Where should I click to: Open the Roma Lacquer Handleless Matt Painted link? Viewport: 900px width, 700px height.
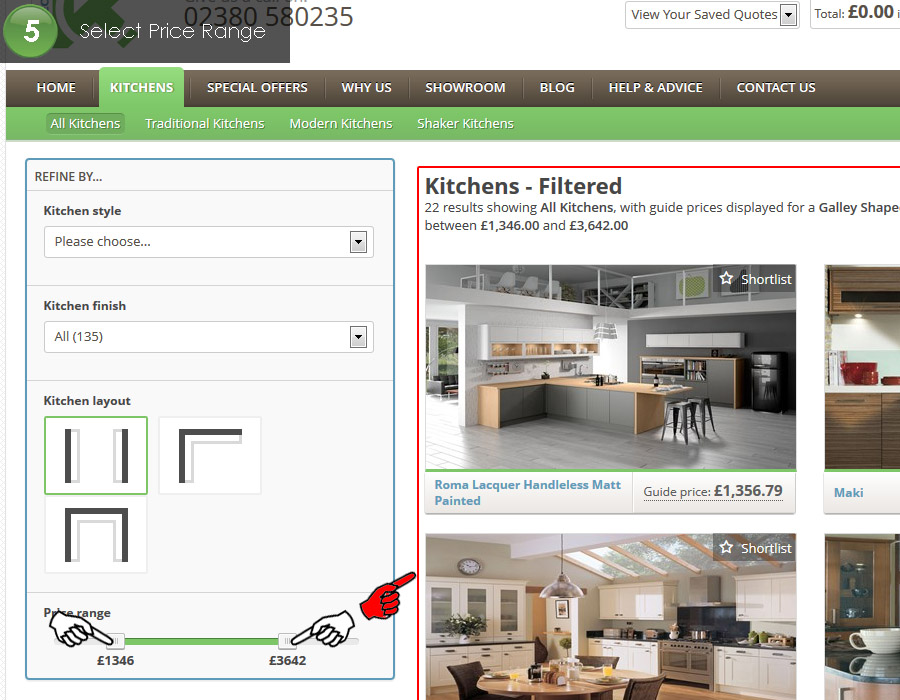pos(527,492)
